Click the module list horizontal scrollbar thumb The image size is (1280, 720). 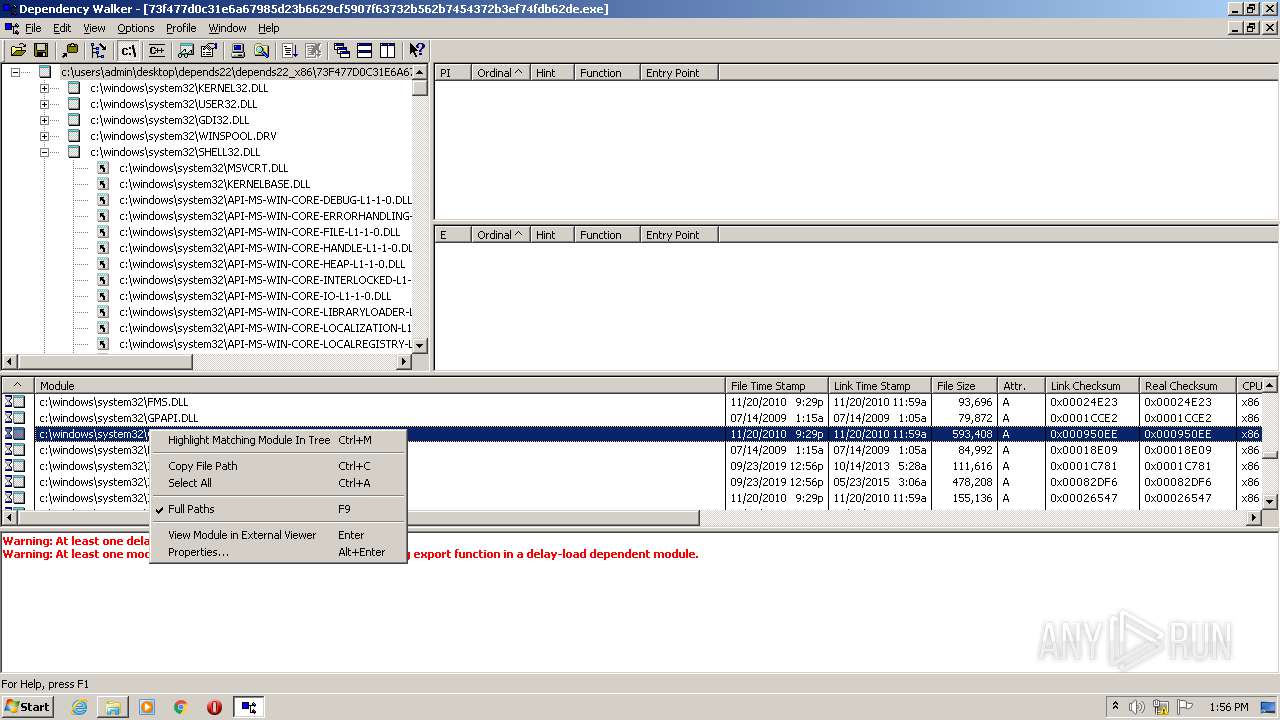(x=358, y=518)
